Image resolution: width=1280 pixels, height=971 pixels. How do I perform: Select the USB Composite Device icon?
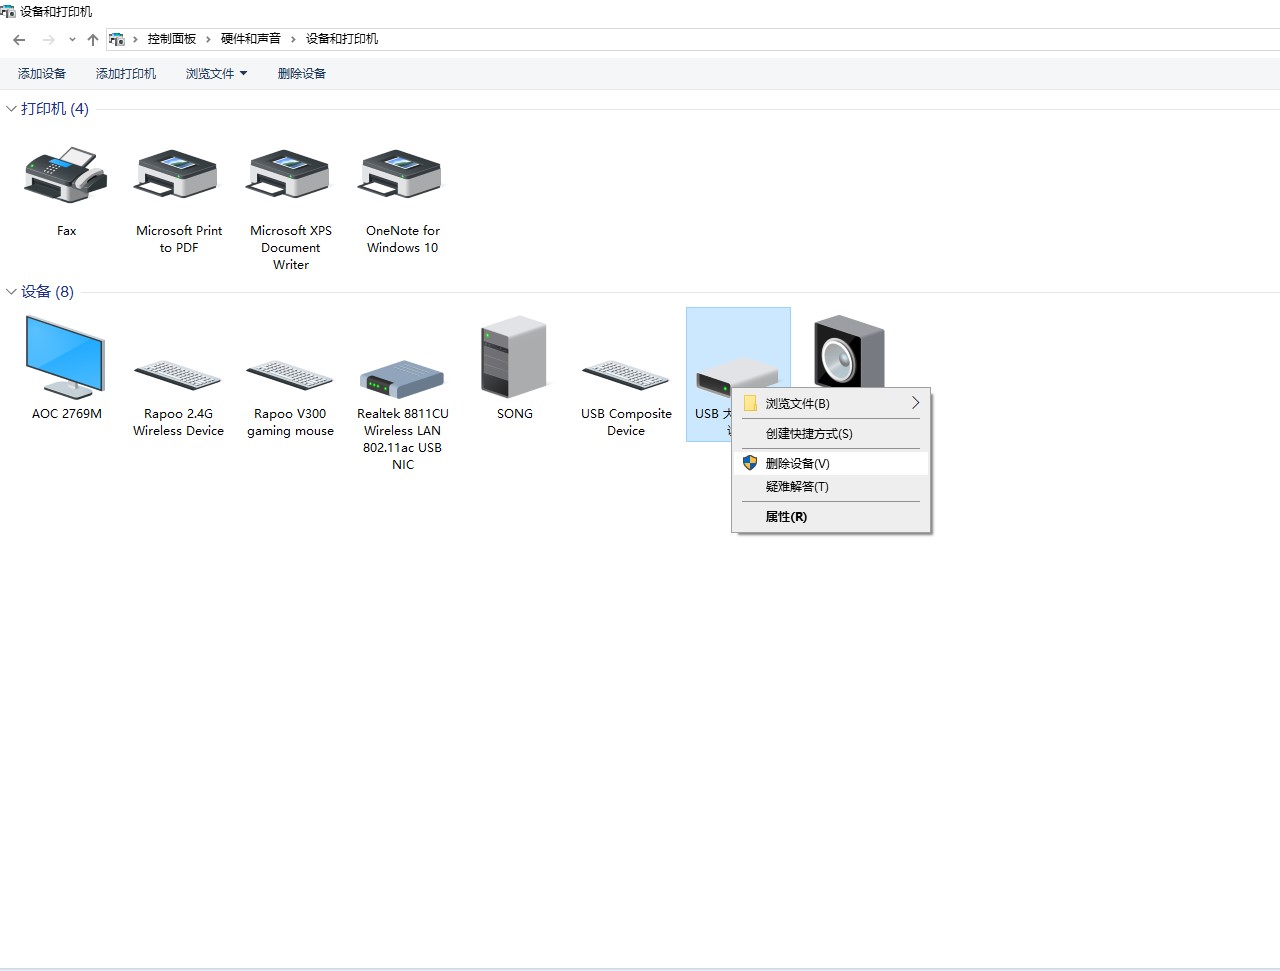click(x=626, y=375)
